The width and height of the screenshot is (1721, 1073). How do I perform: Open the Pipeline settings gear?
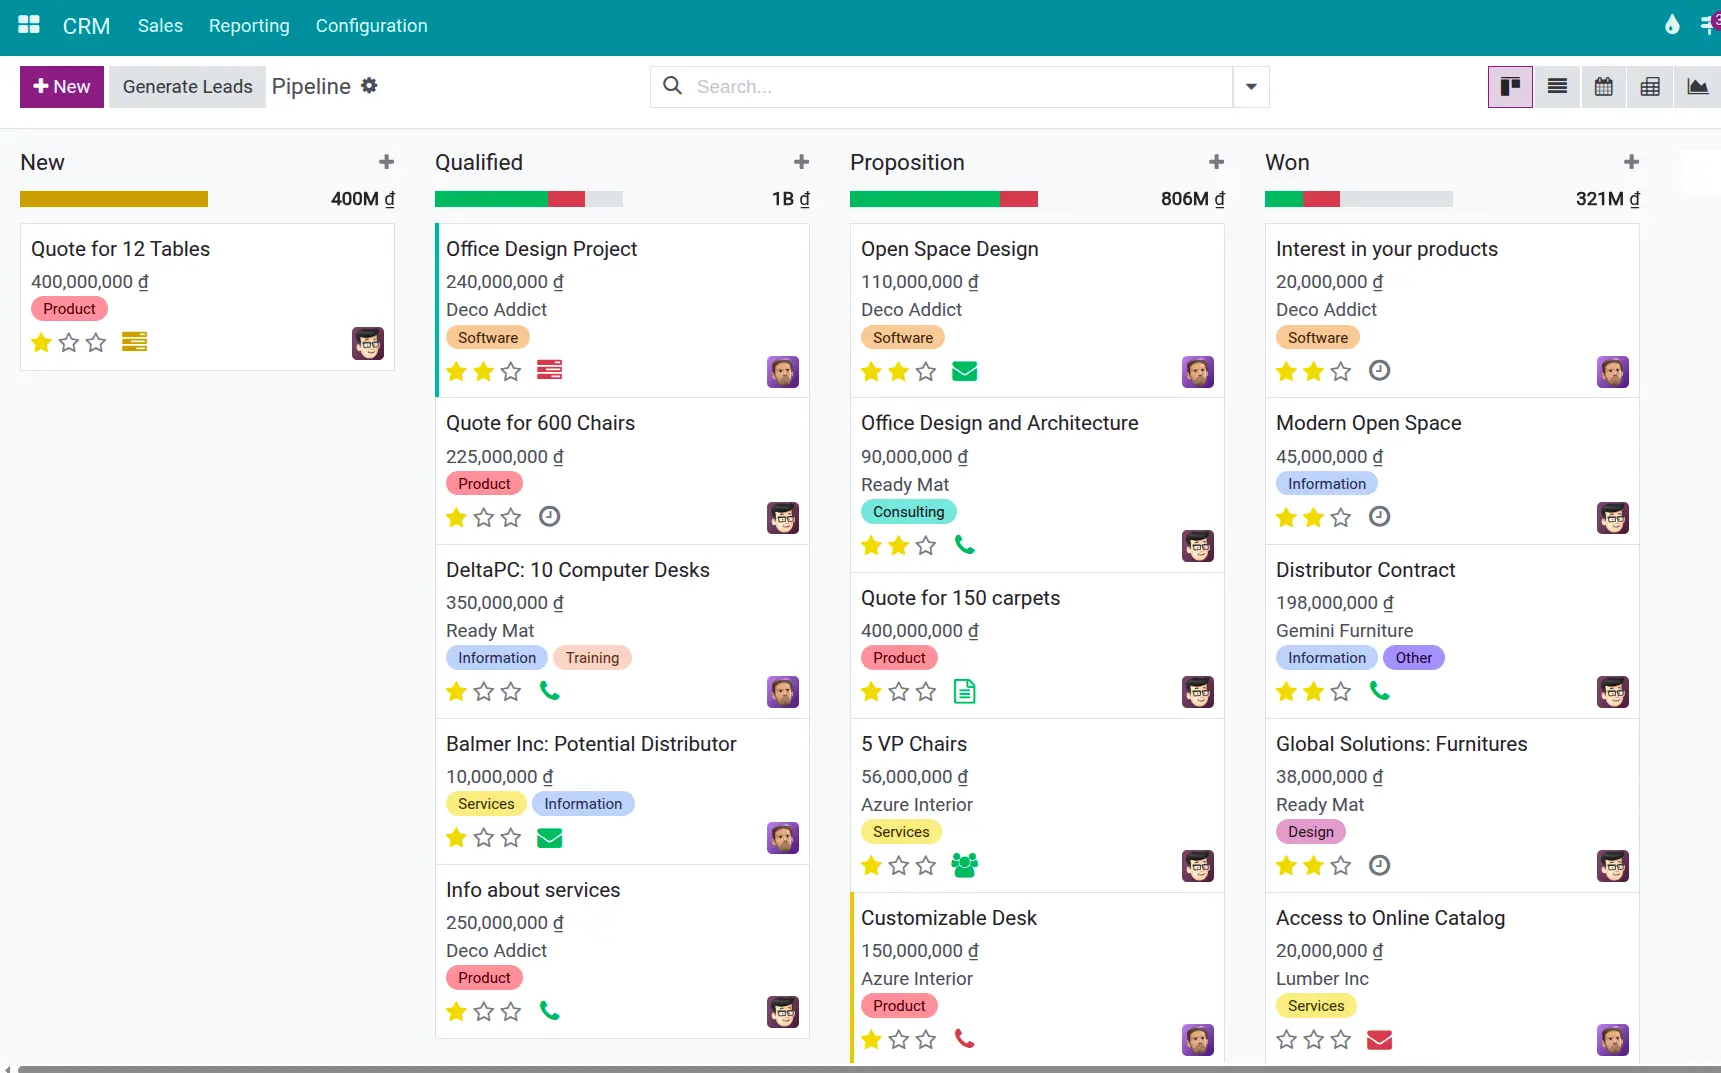369,86
